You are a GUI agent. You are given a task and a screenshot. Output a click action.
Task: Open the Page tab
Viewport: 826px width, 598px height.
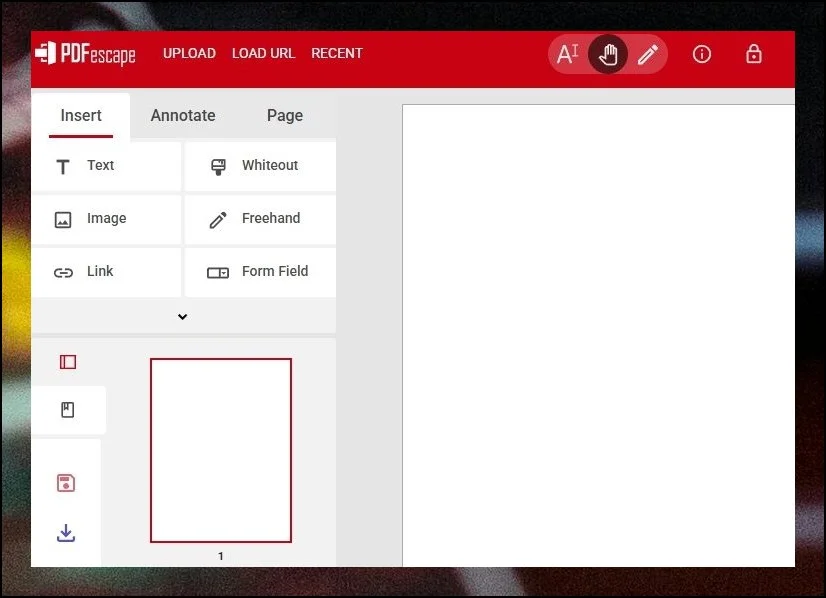(284, 116)
